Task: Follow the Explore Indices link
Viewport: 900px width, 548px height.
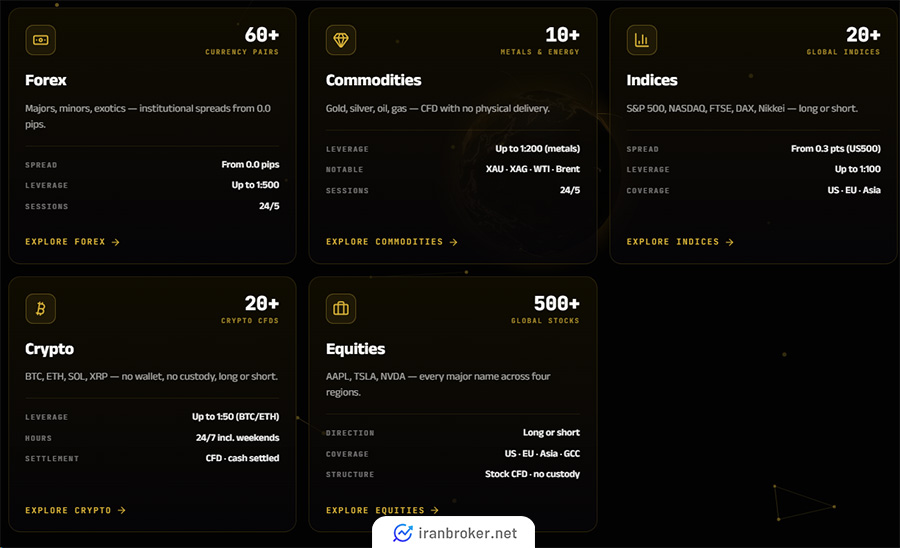Action: pos(680,242)
